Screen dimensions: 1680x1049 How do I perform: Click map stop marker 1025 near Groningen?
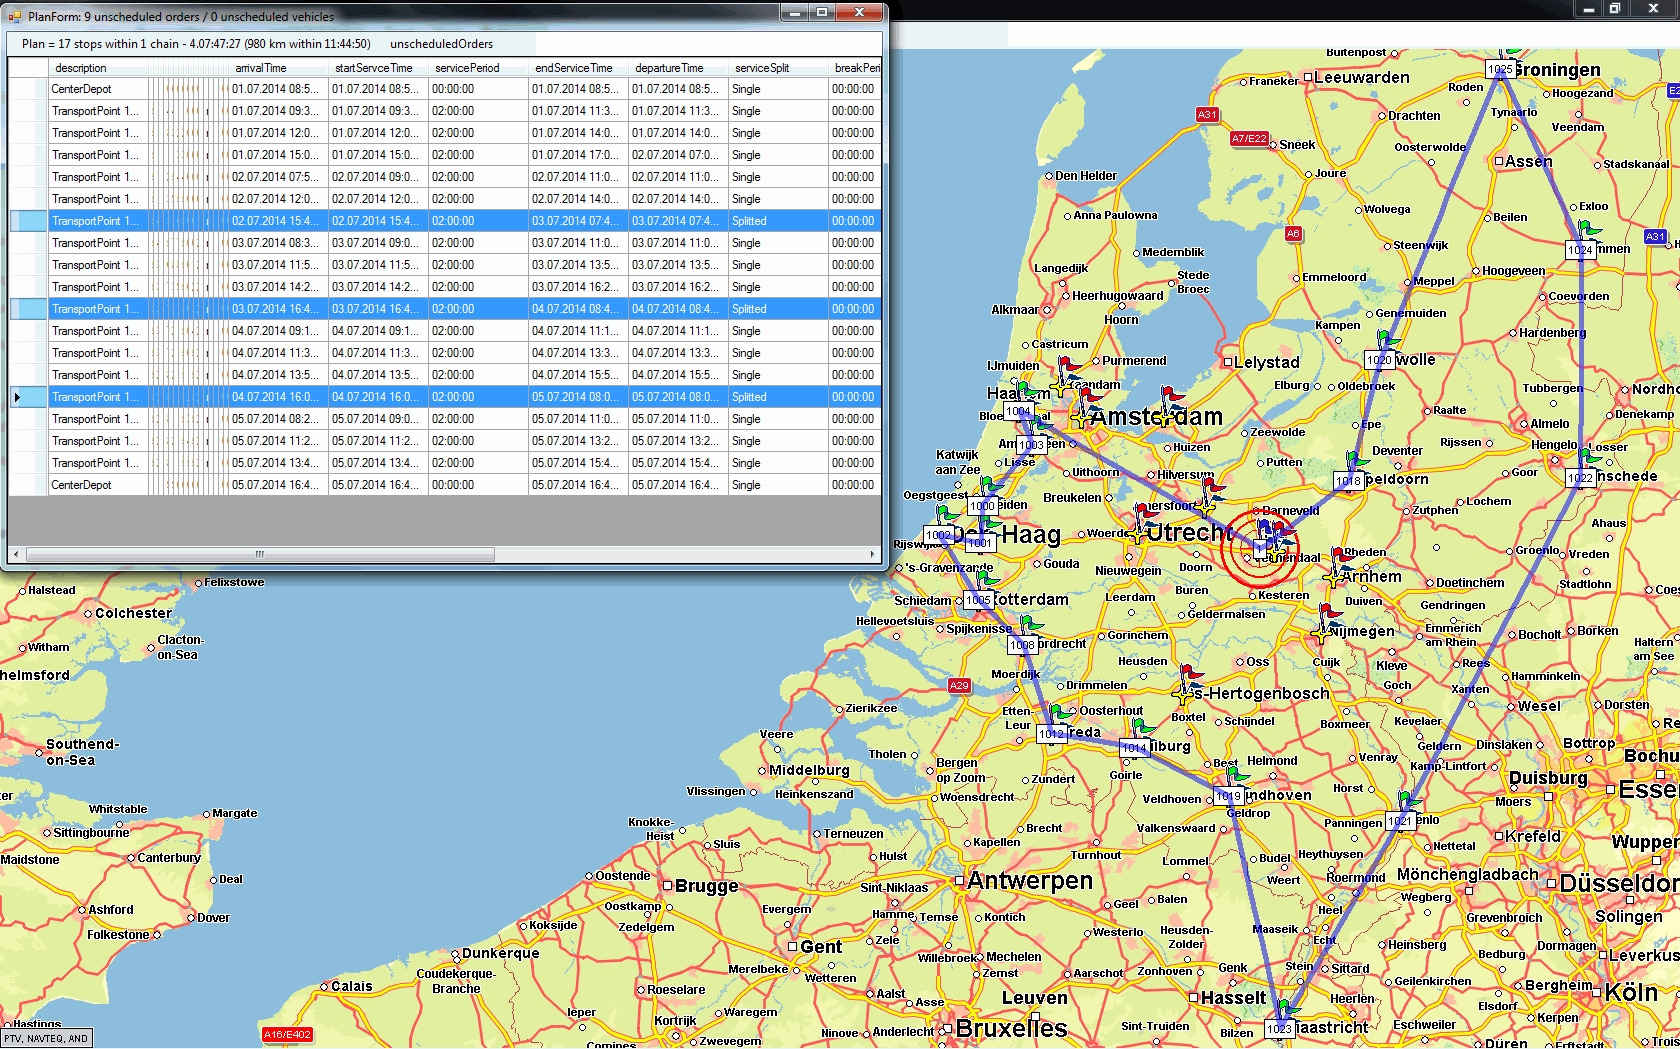[1499, 69]
